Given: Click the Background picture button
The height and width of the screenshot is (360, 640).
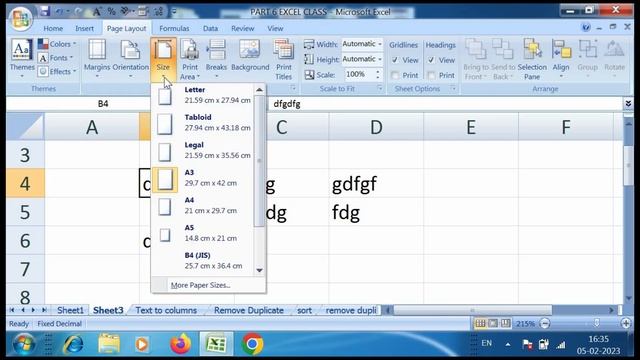Looking at the screenshot, I should click(x=250, y=56).
